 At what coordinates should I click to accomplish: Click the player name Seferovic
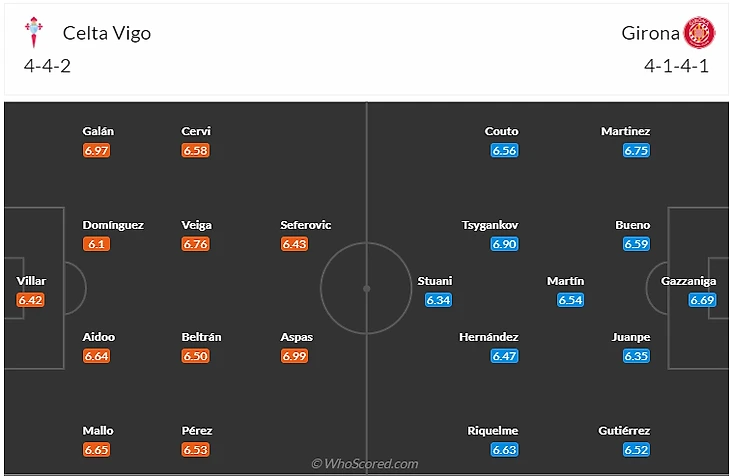click(305, 225)
